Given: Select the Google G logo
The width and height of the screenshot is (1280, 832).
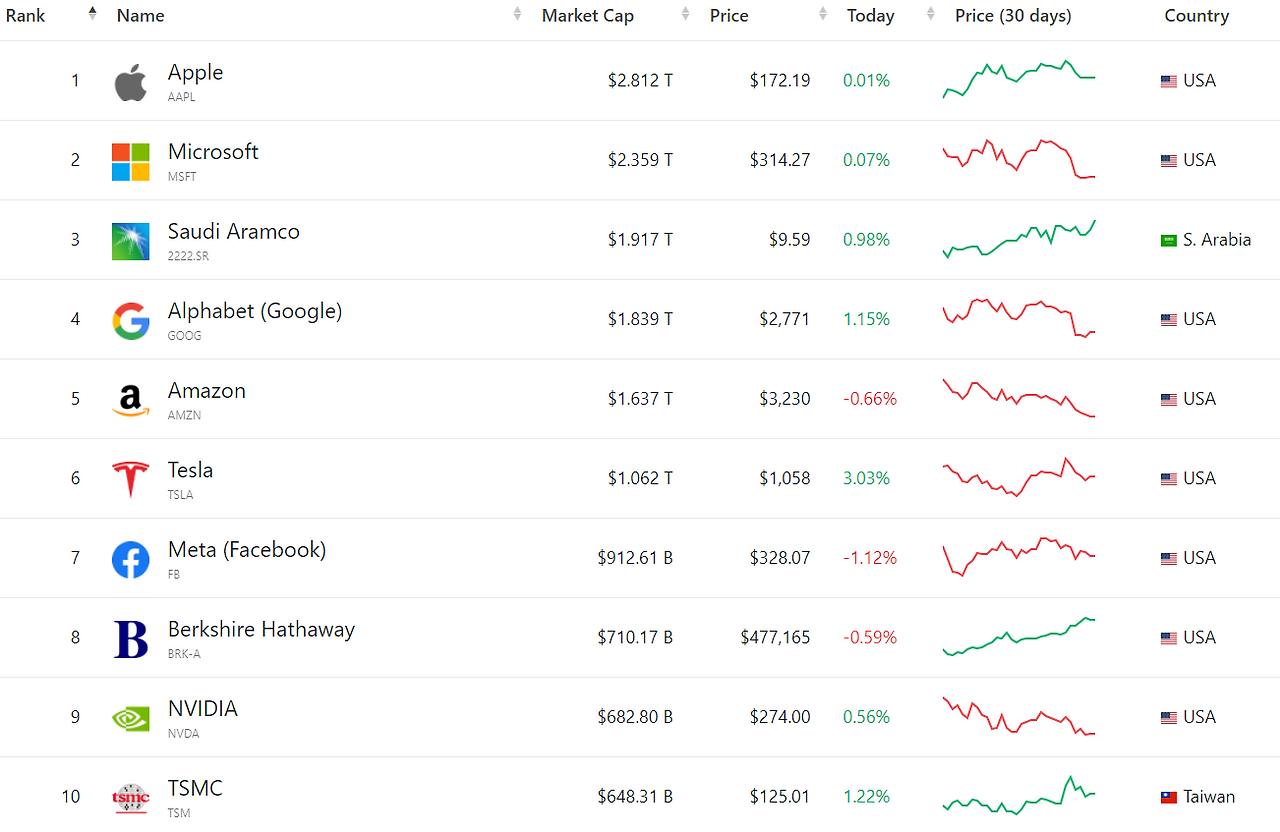Looking at the screenshot, I should point(130,321).
